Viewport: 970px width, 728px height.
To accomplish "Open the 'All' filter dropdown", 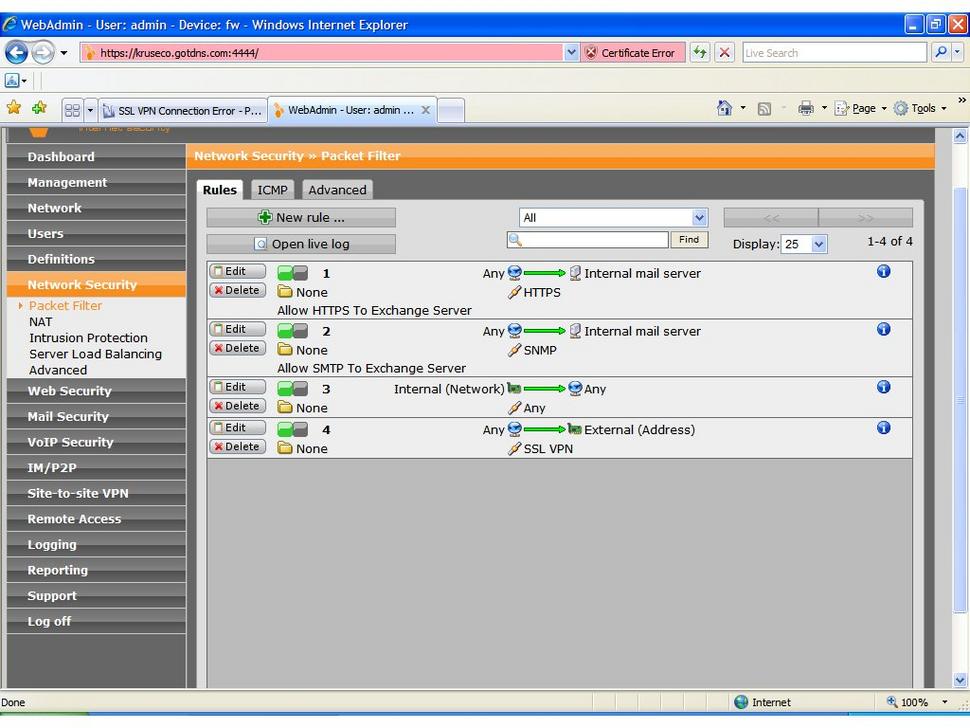I will [613, 217].
